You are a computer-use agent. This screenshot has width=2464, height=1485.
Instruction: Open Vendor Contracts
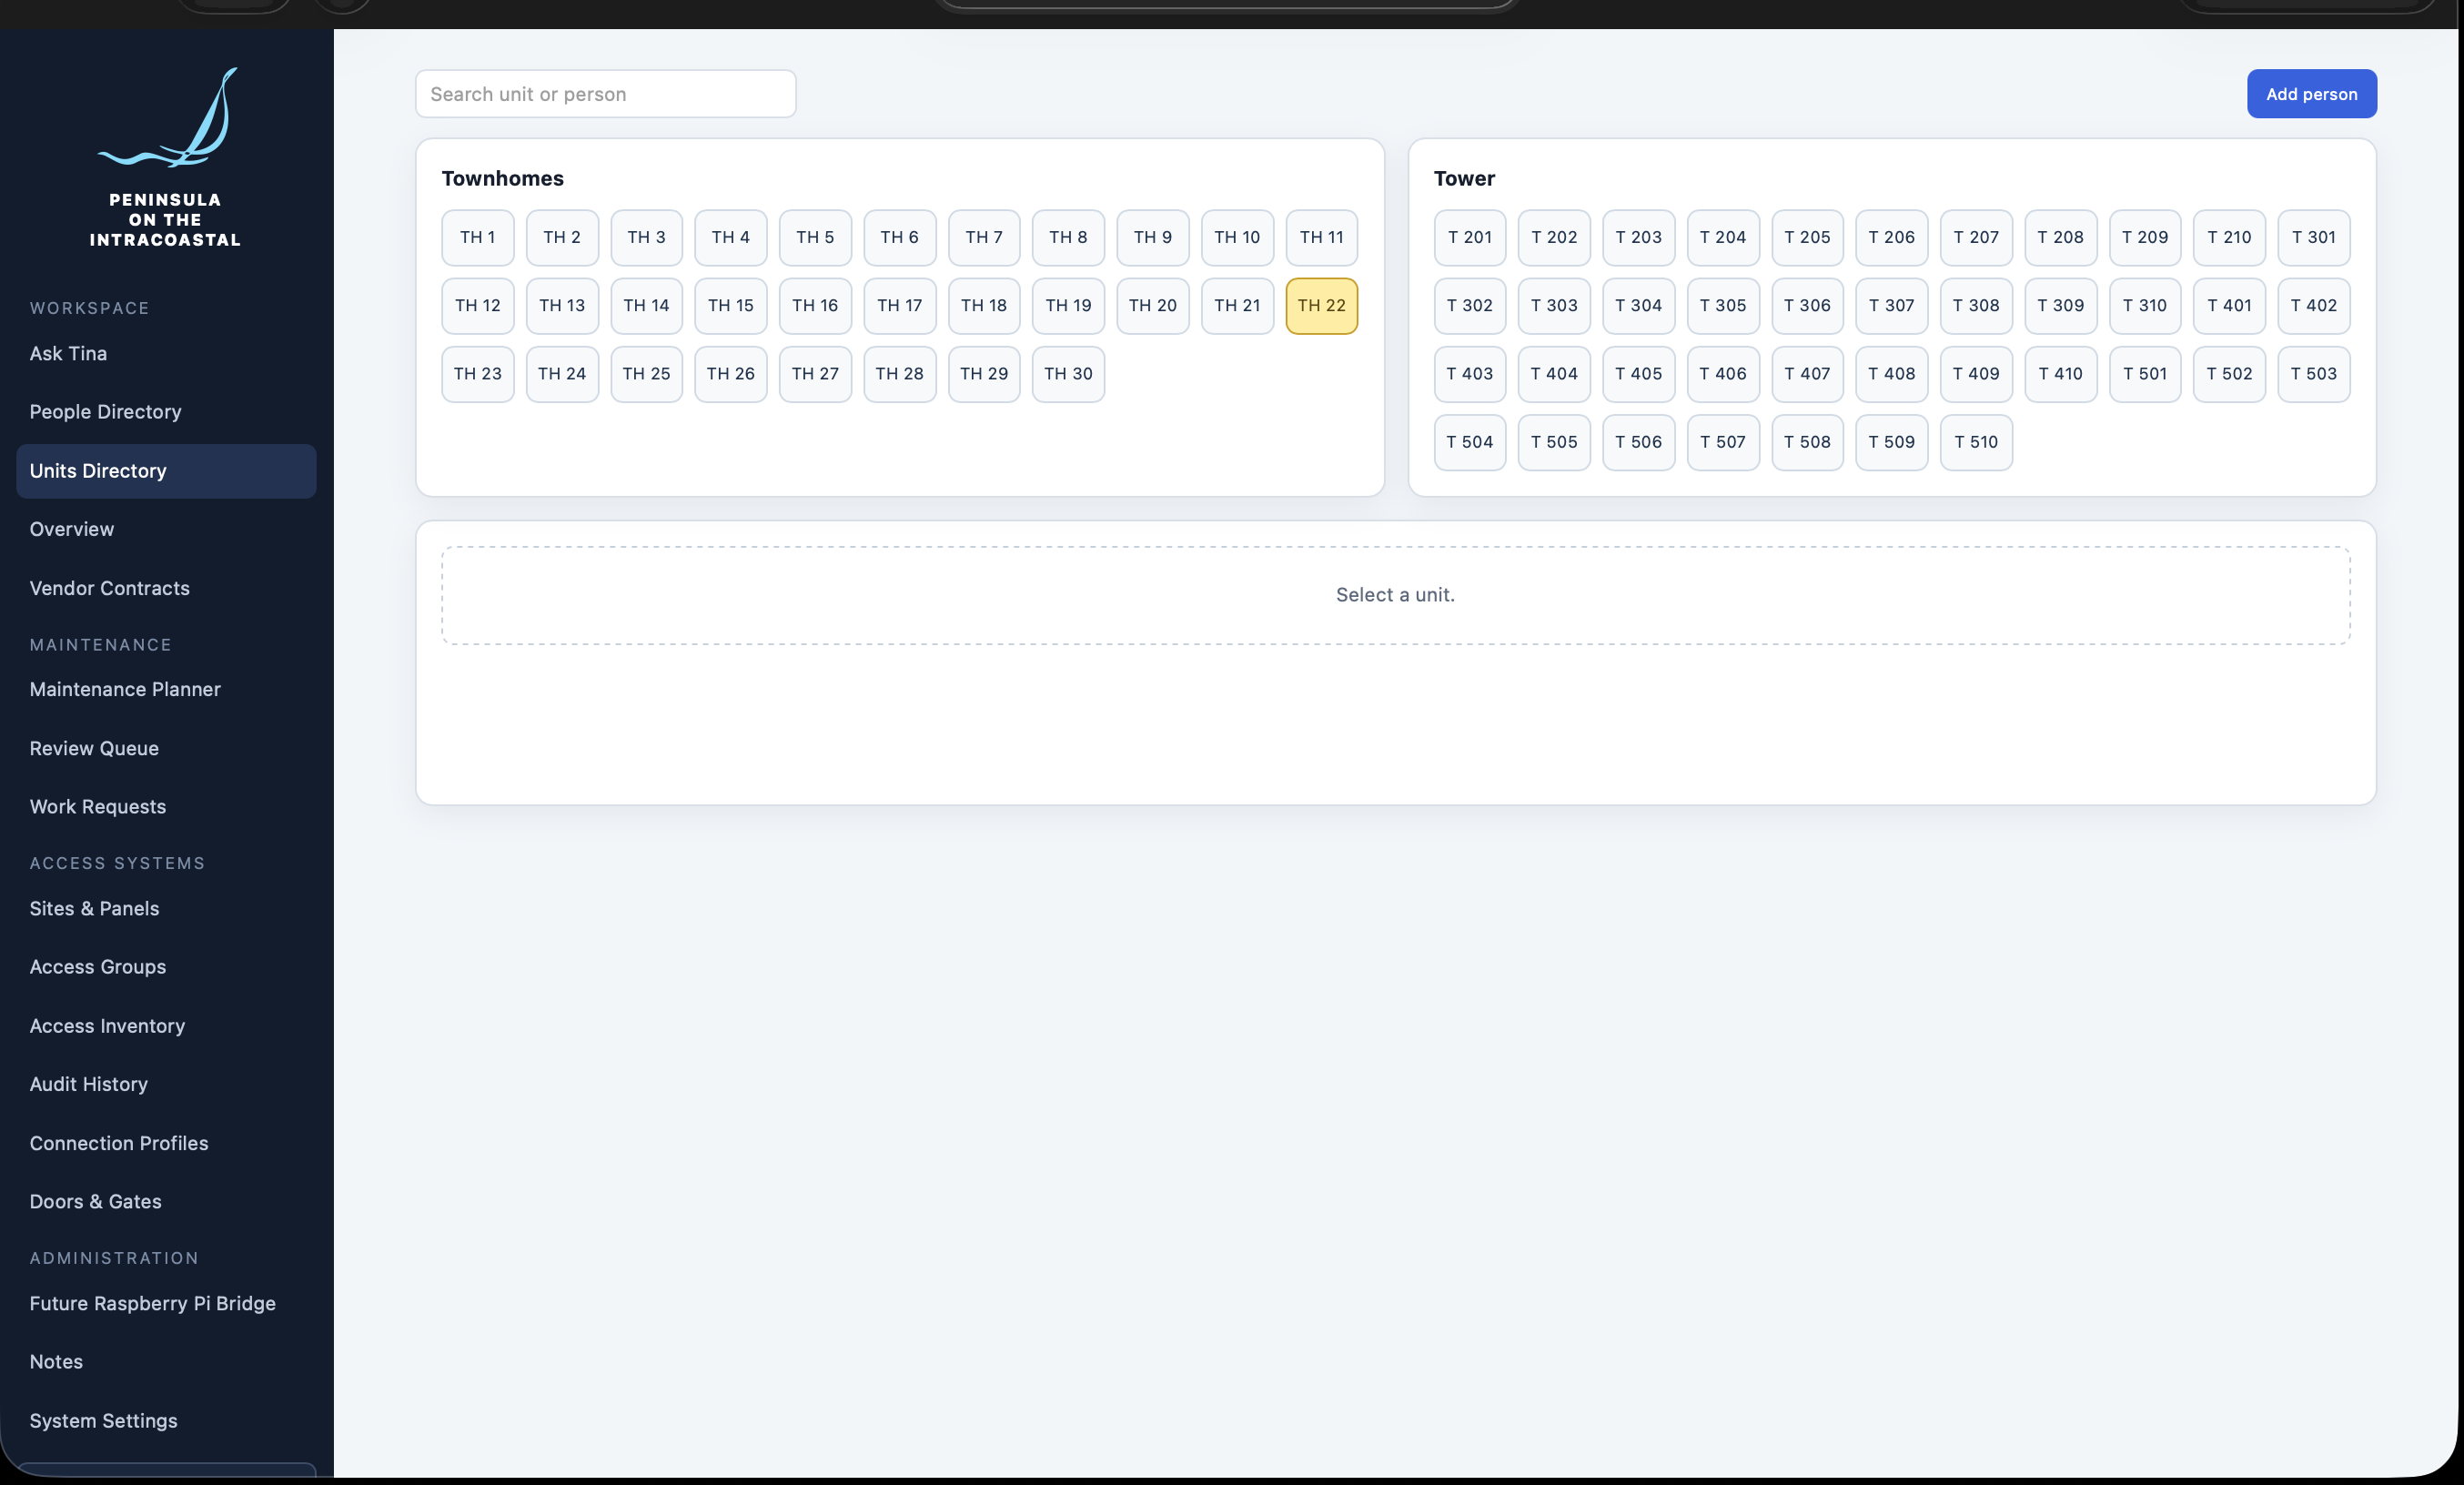[166, 588]
